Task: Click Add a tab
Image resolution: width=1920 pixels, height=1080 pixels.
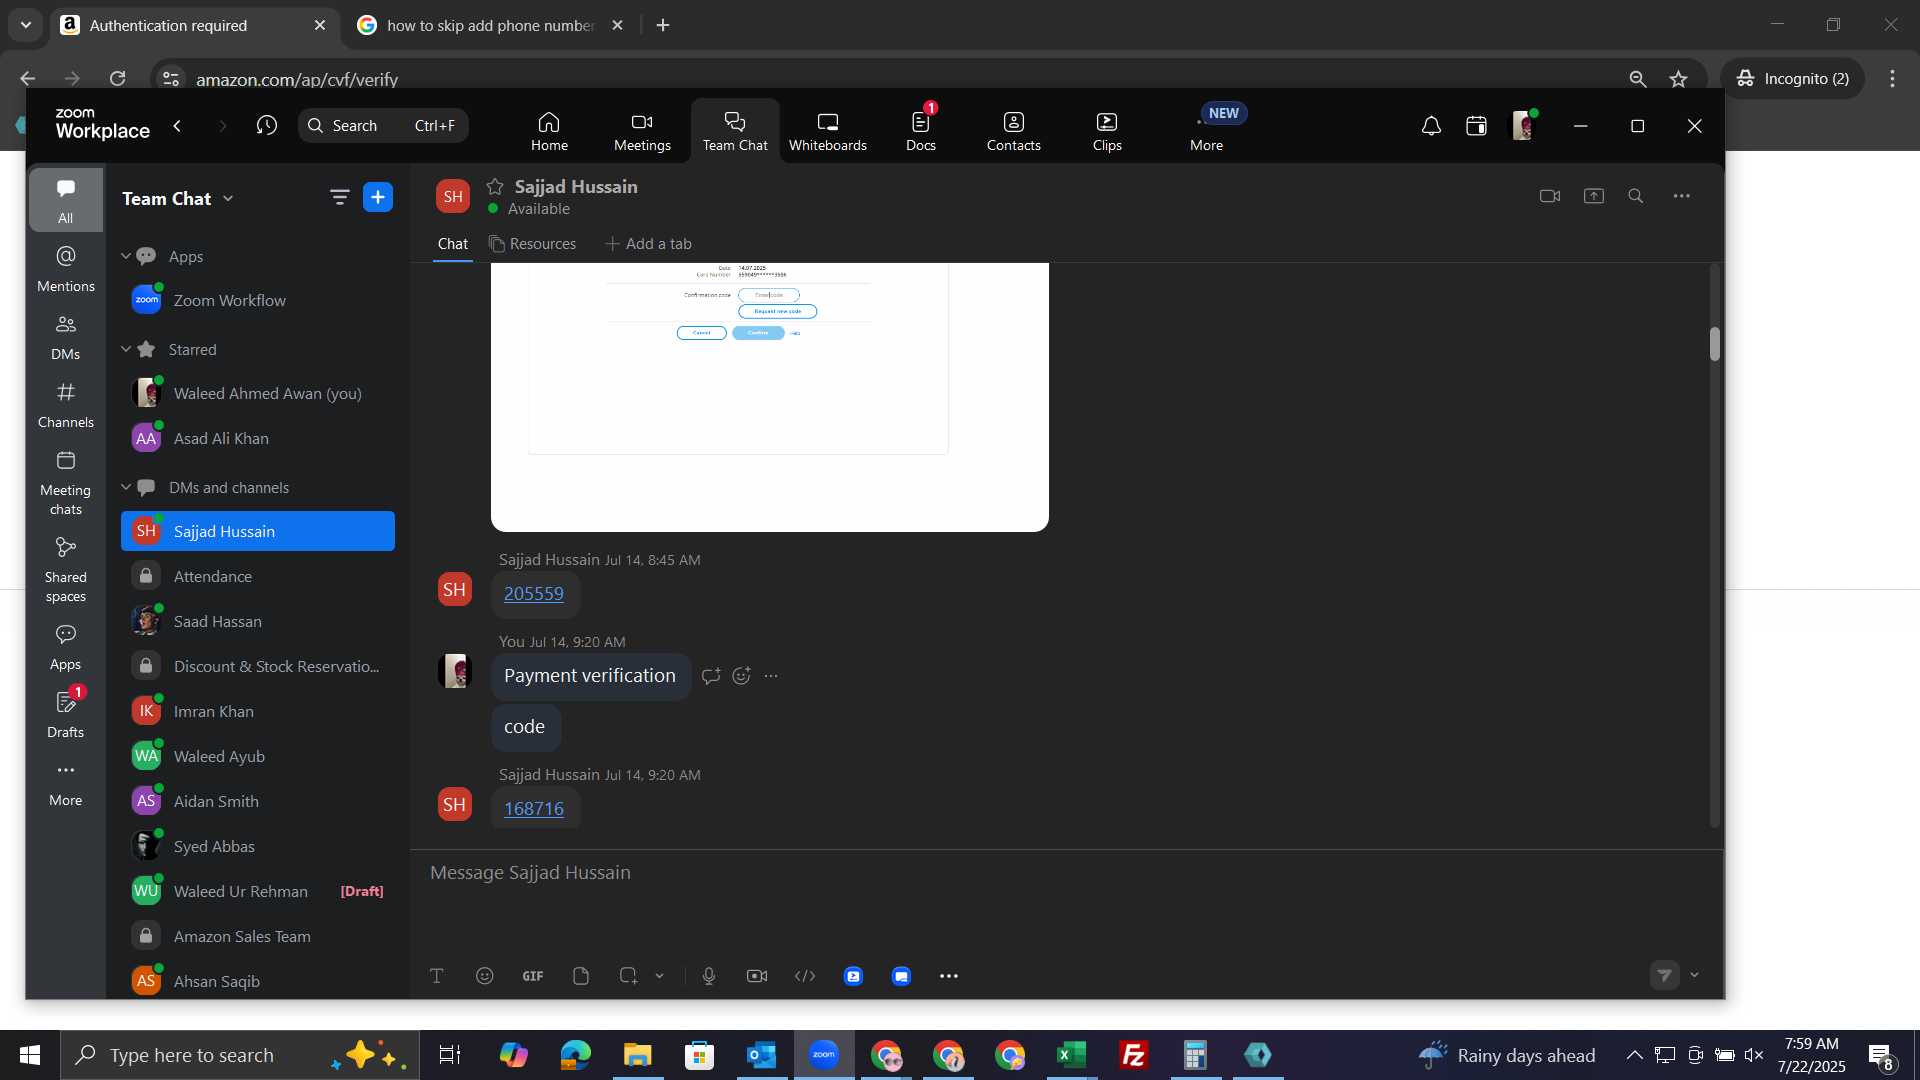Action: pos(648,244)
